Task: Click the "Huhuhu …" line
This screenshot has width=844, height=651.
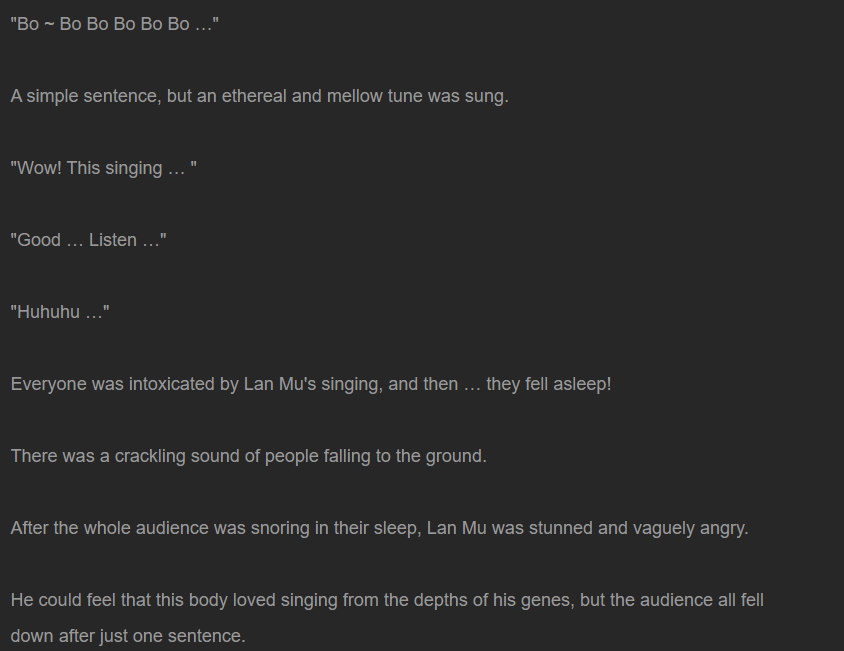Action: click(x=60, y=312)
